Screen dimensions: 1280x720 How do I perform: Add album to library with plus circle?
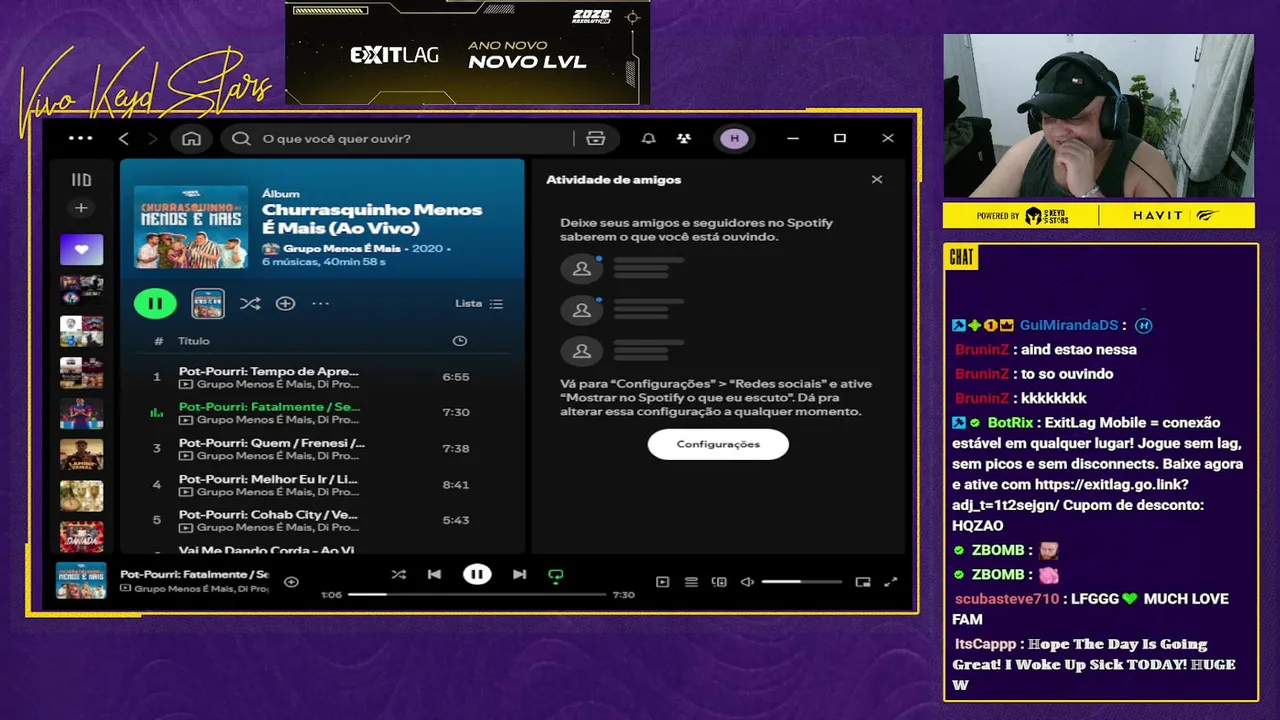285,303
